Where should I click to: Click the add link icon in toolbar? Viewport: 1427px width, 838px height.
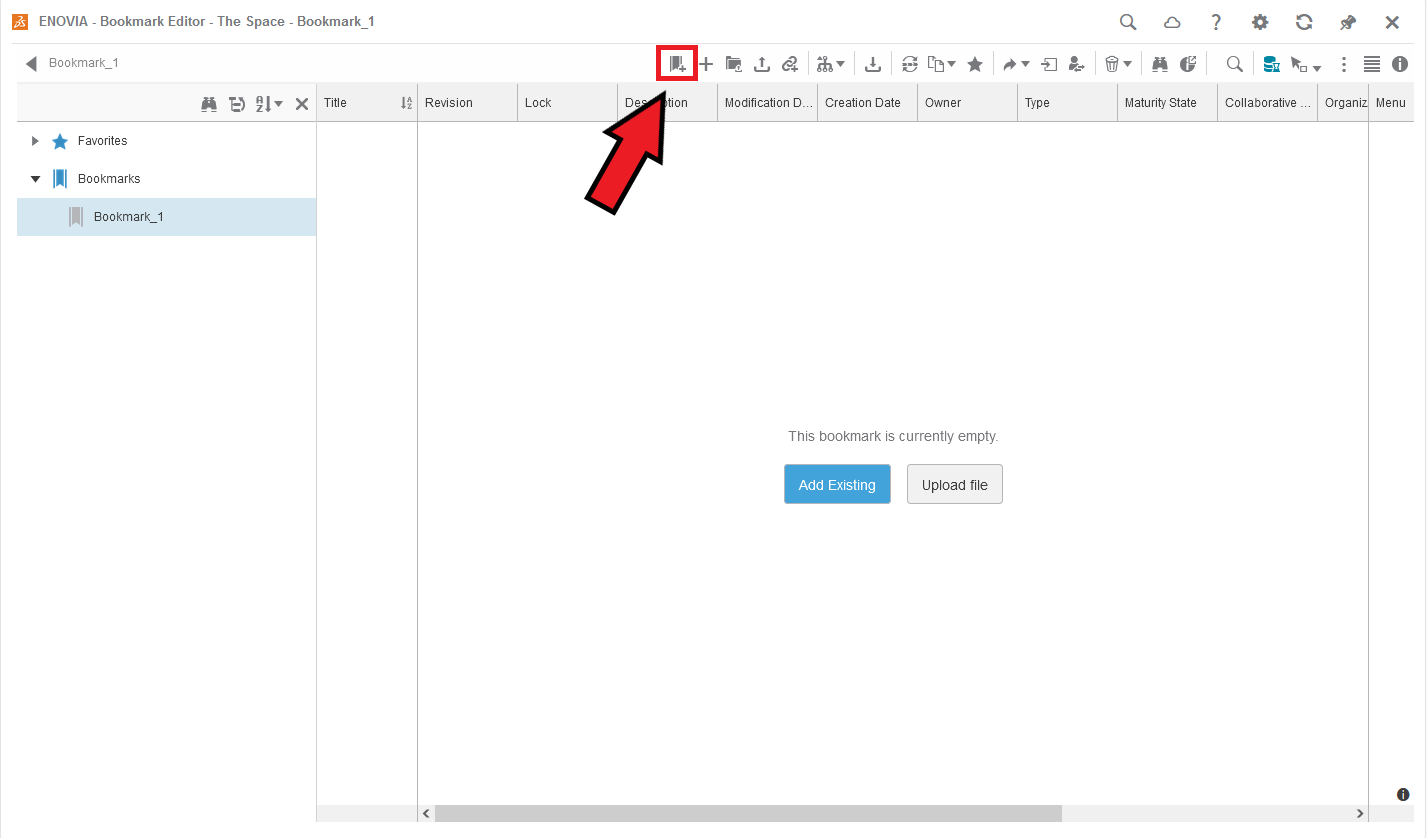790,64
